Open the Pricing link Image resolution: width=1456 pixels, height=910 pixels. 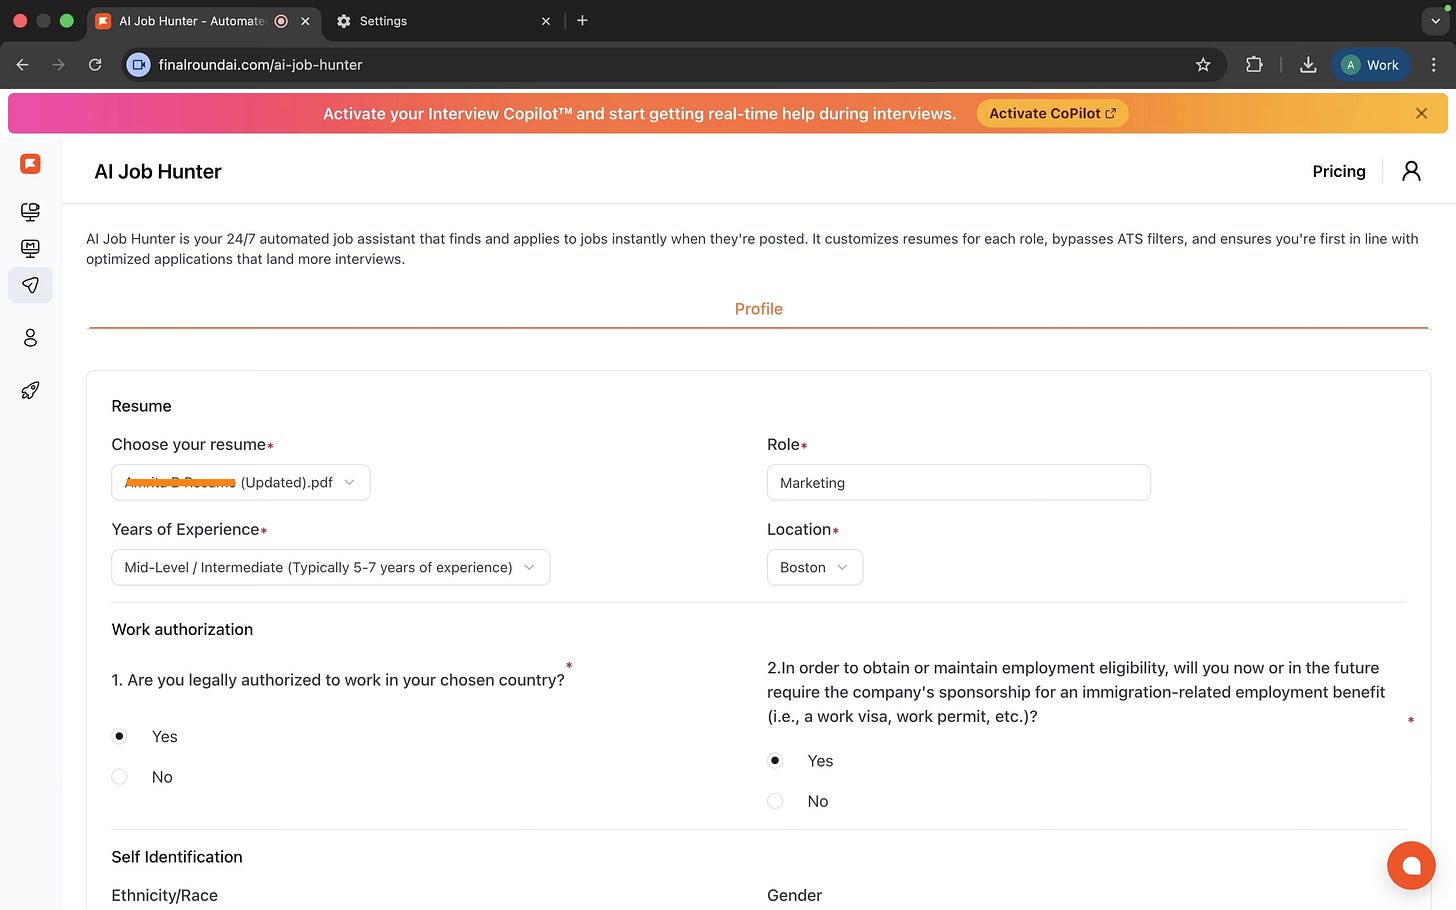tap(1338, 171)
